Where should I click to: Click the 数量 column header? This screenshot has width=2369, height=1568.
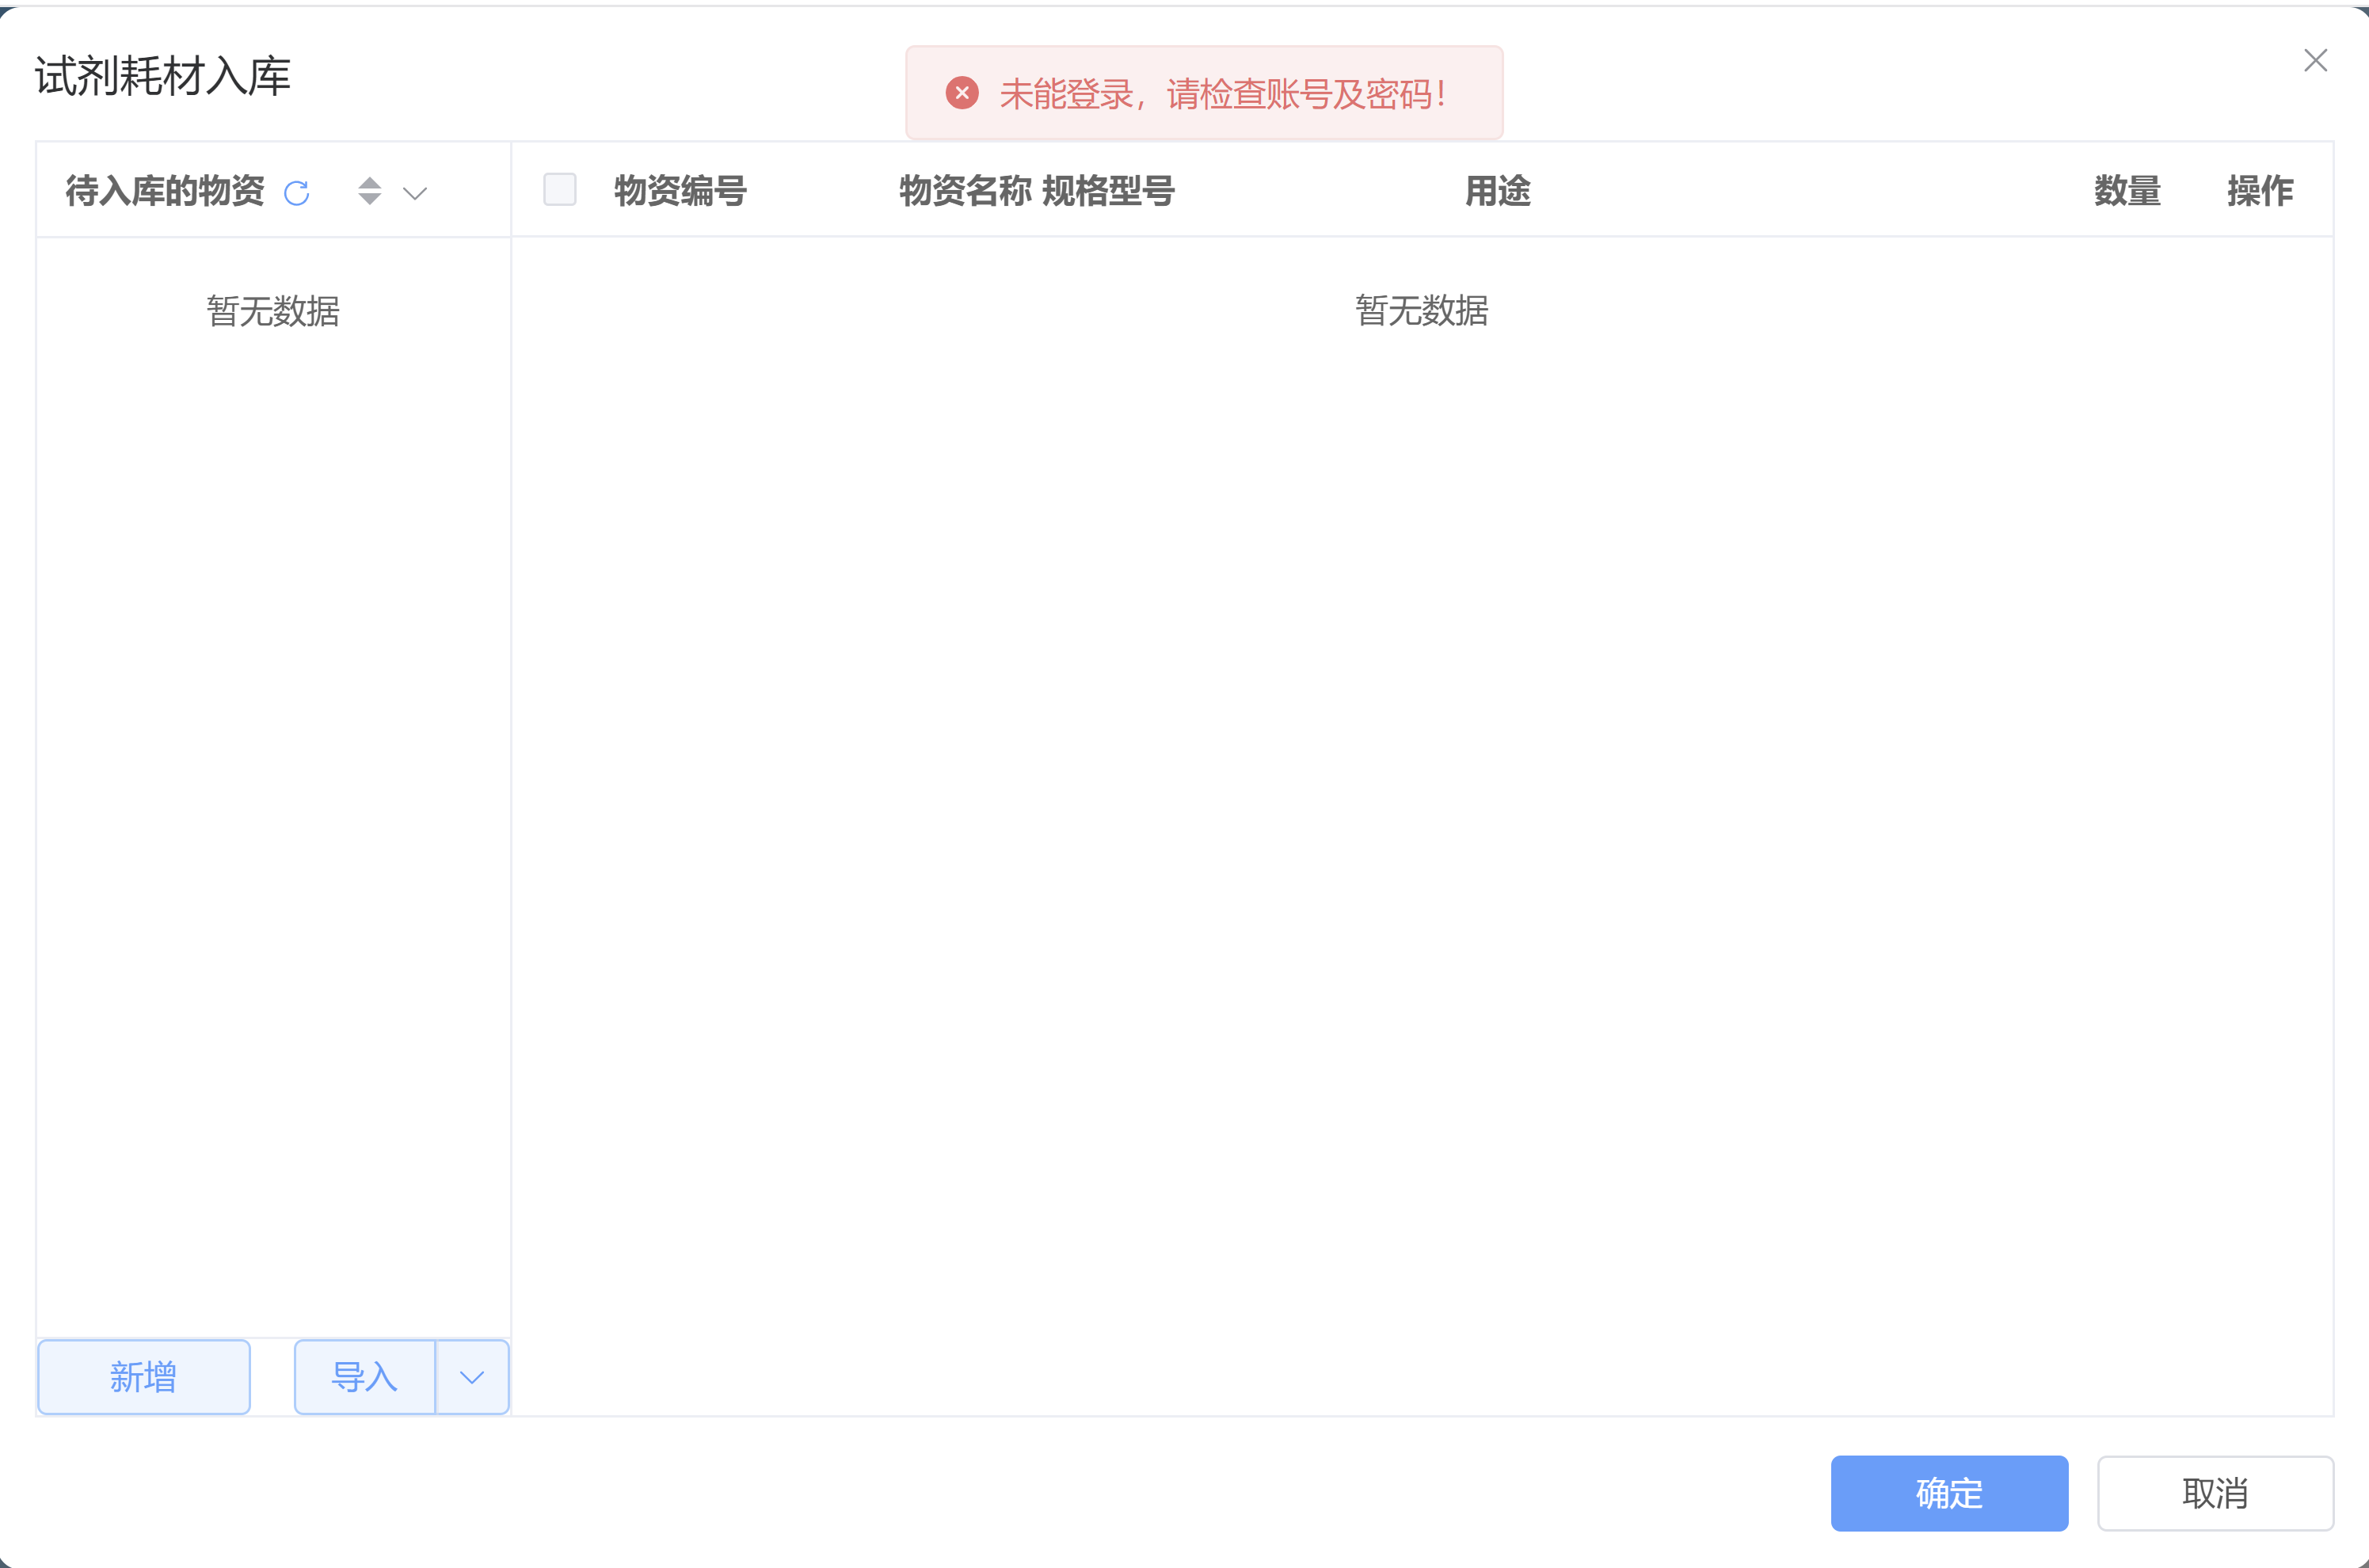click(x=2127, y=190)
